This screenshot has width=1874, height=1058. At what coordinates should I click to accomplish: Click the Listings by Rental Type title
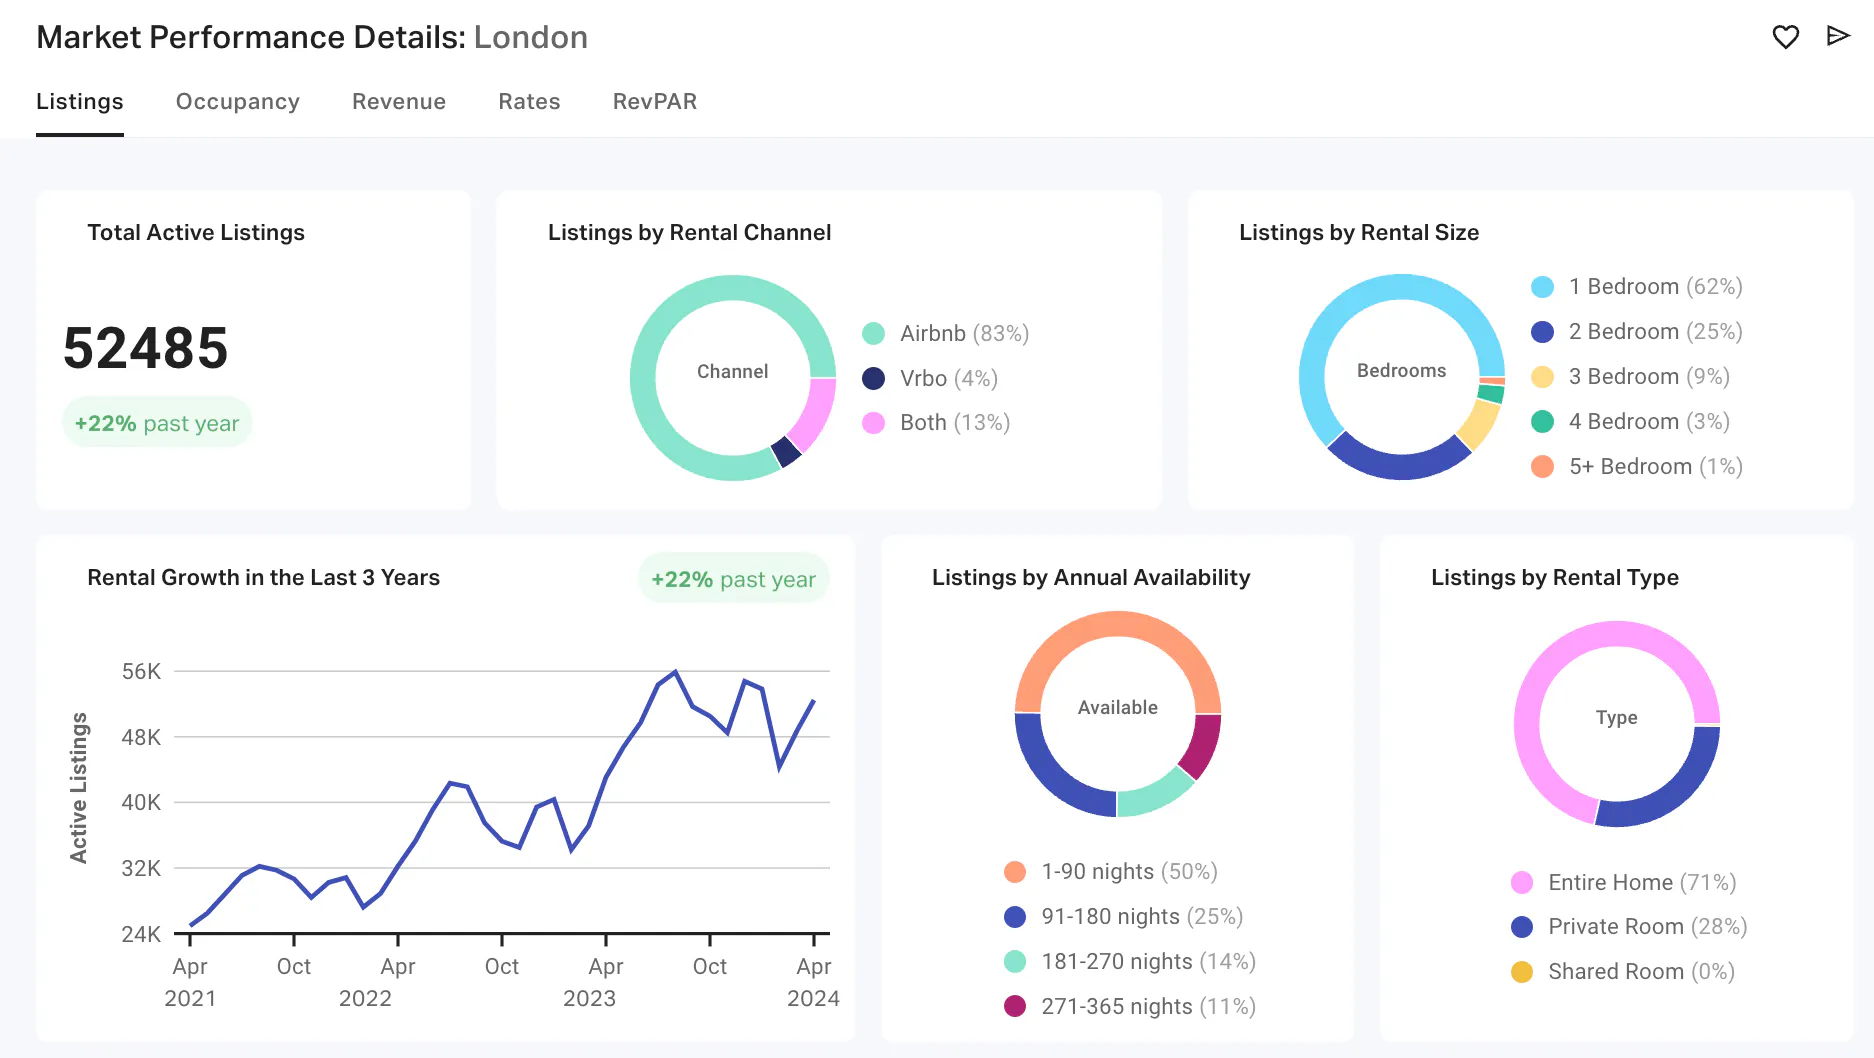point(1555,578)
